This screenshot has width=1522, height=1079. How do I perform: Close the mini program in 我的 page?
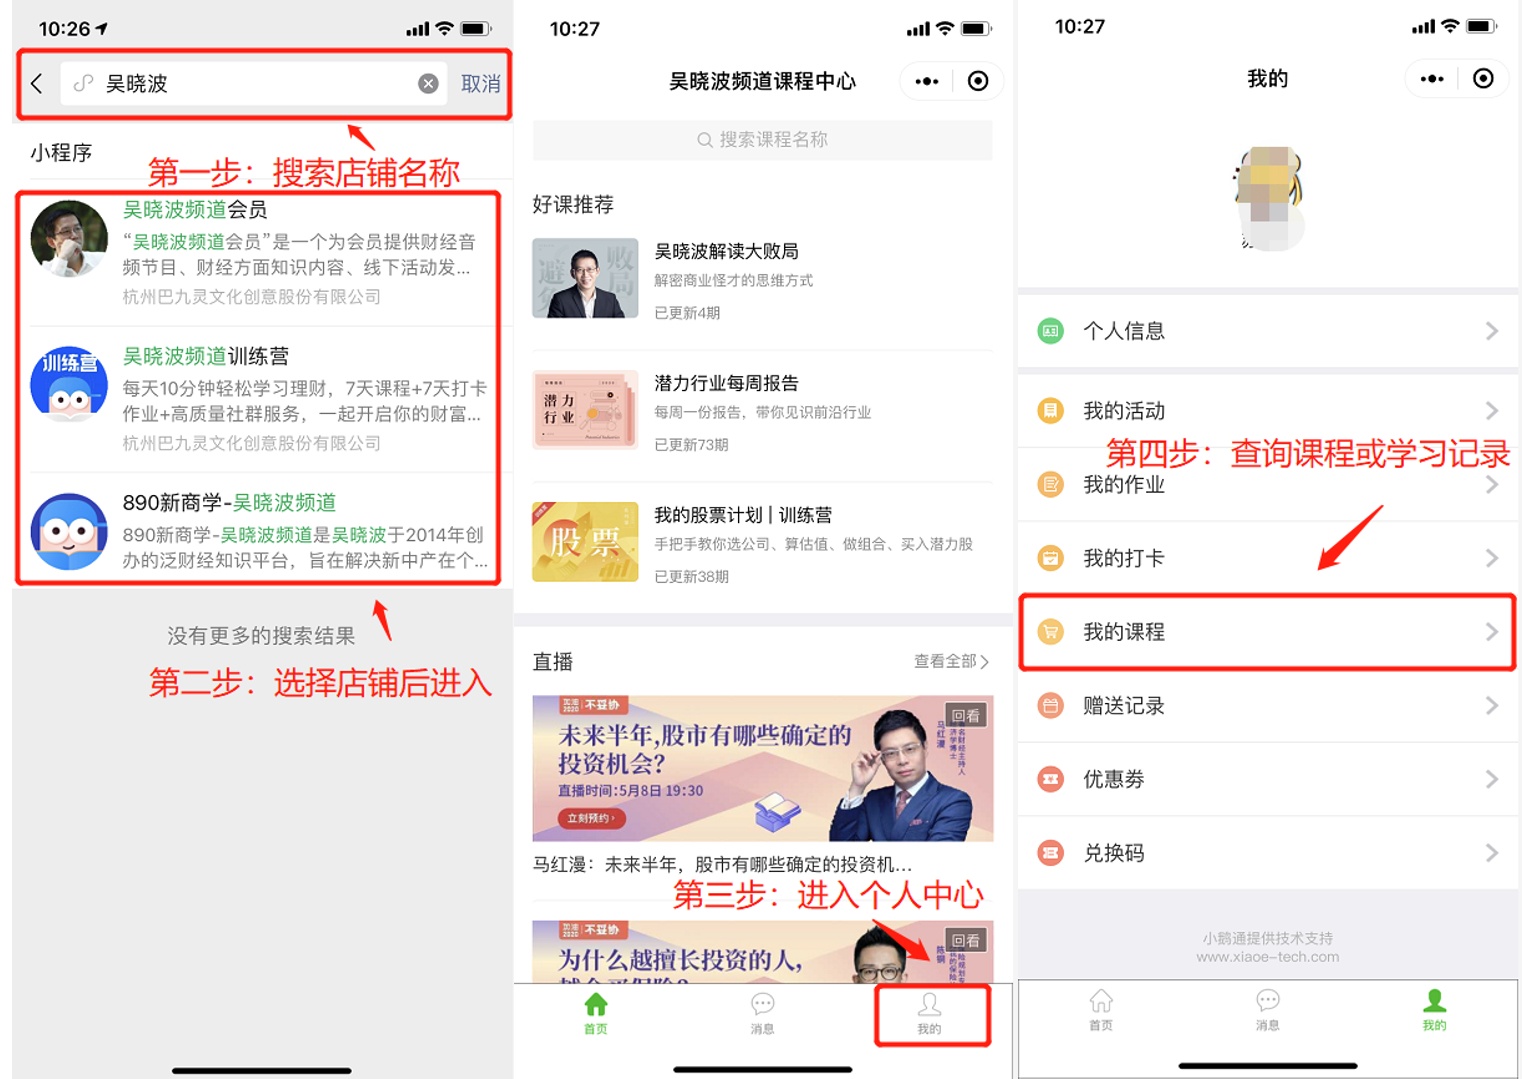pyautogui.click(x=1483, y=79)
